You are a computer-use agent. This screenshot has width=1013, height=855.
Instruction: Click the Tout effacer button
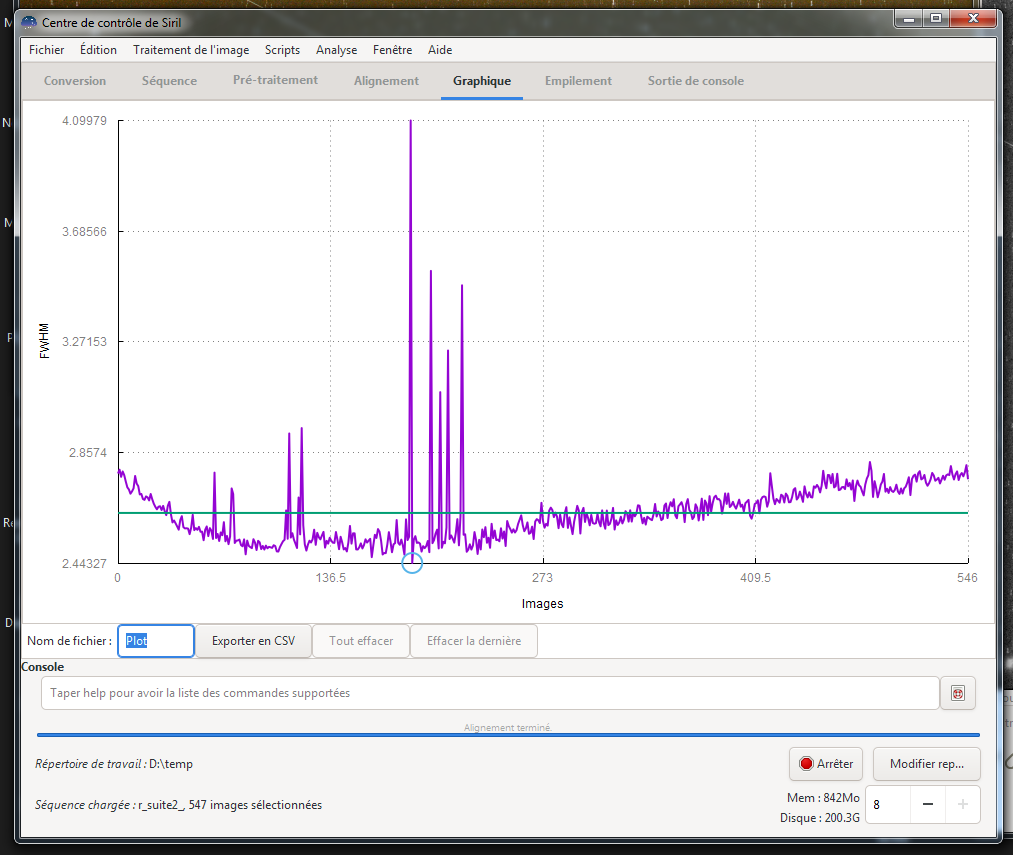pyautogui.click(x=361, y=641)
